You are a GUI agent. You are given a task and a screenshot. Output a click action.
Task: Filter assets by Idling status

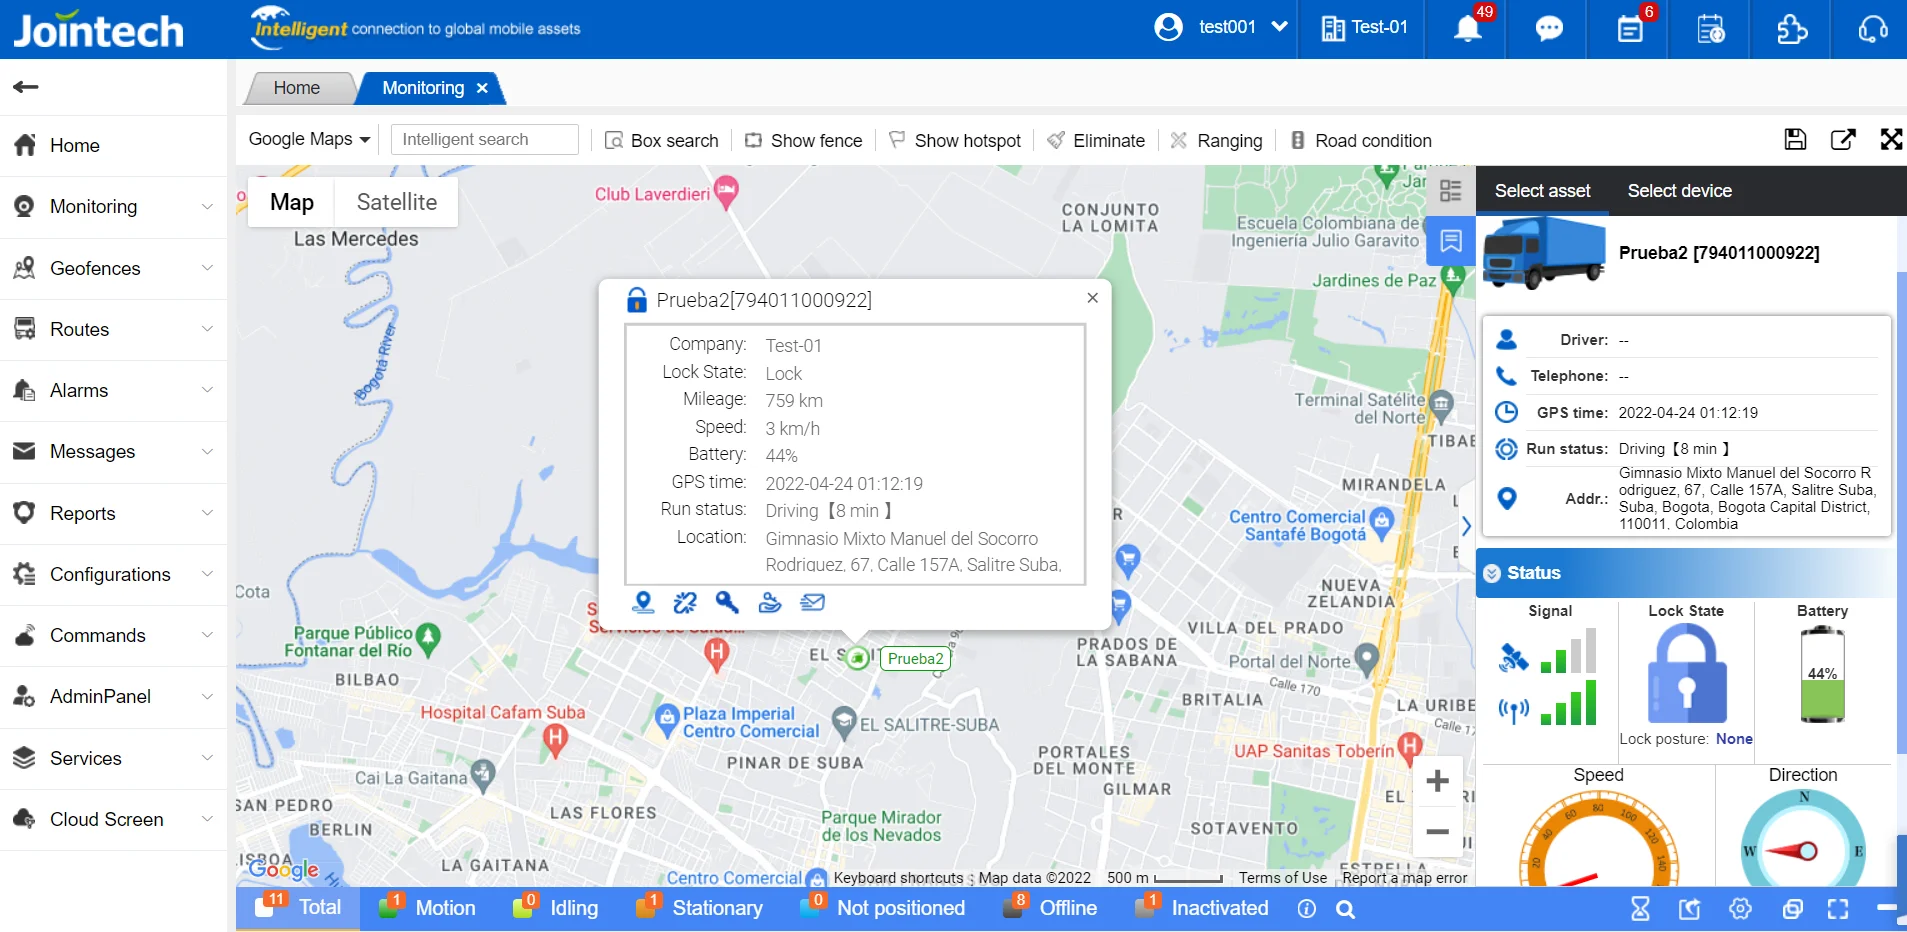[556, 908]
